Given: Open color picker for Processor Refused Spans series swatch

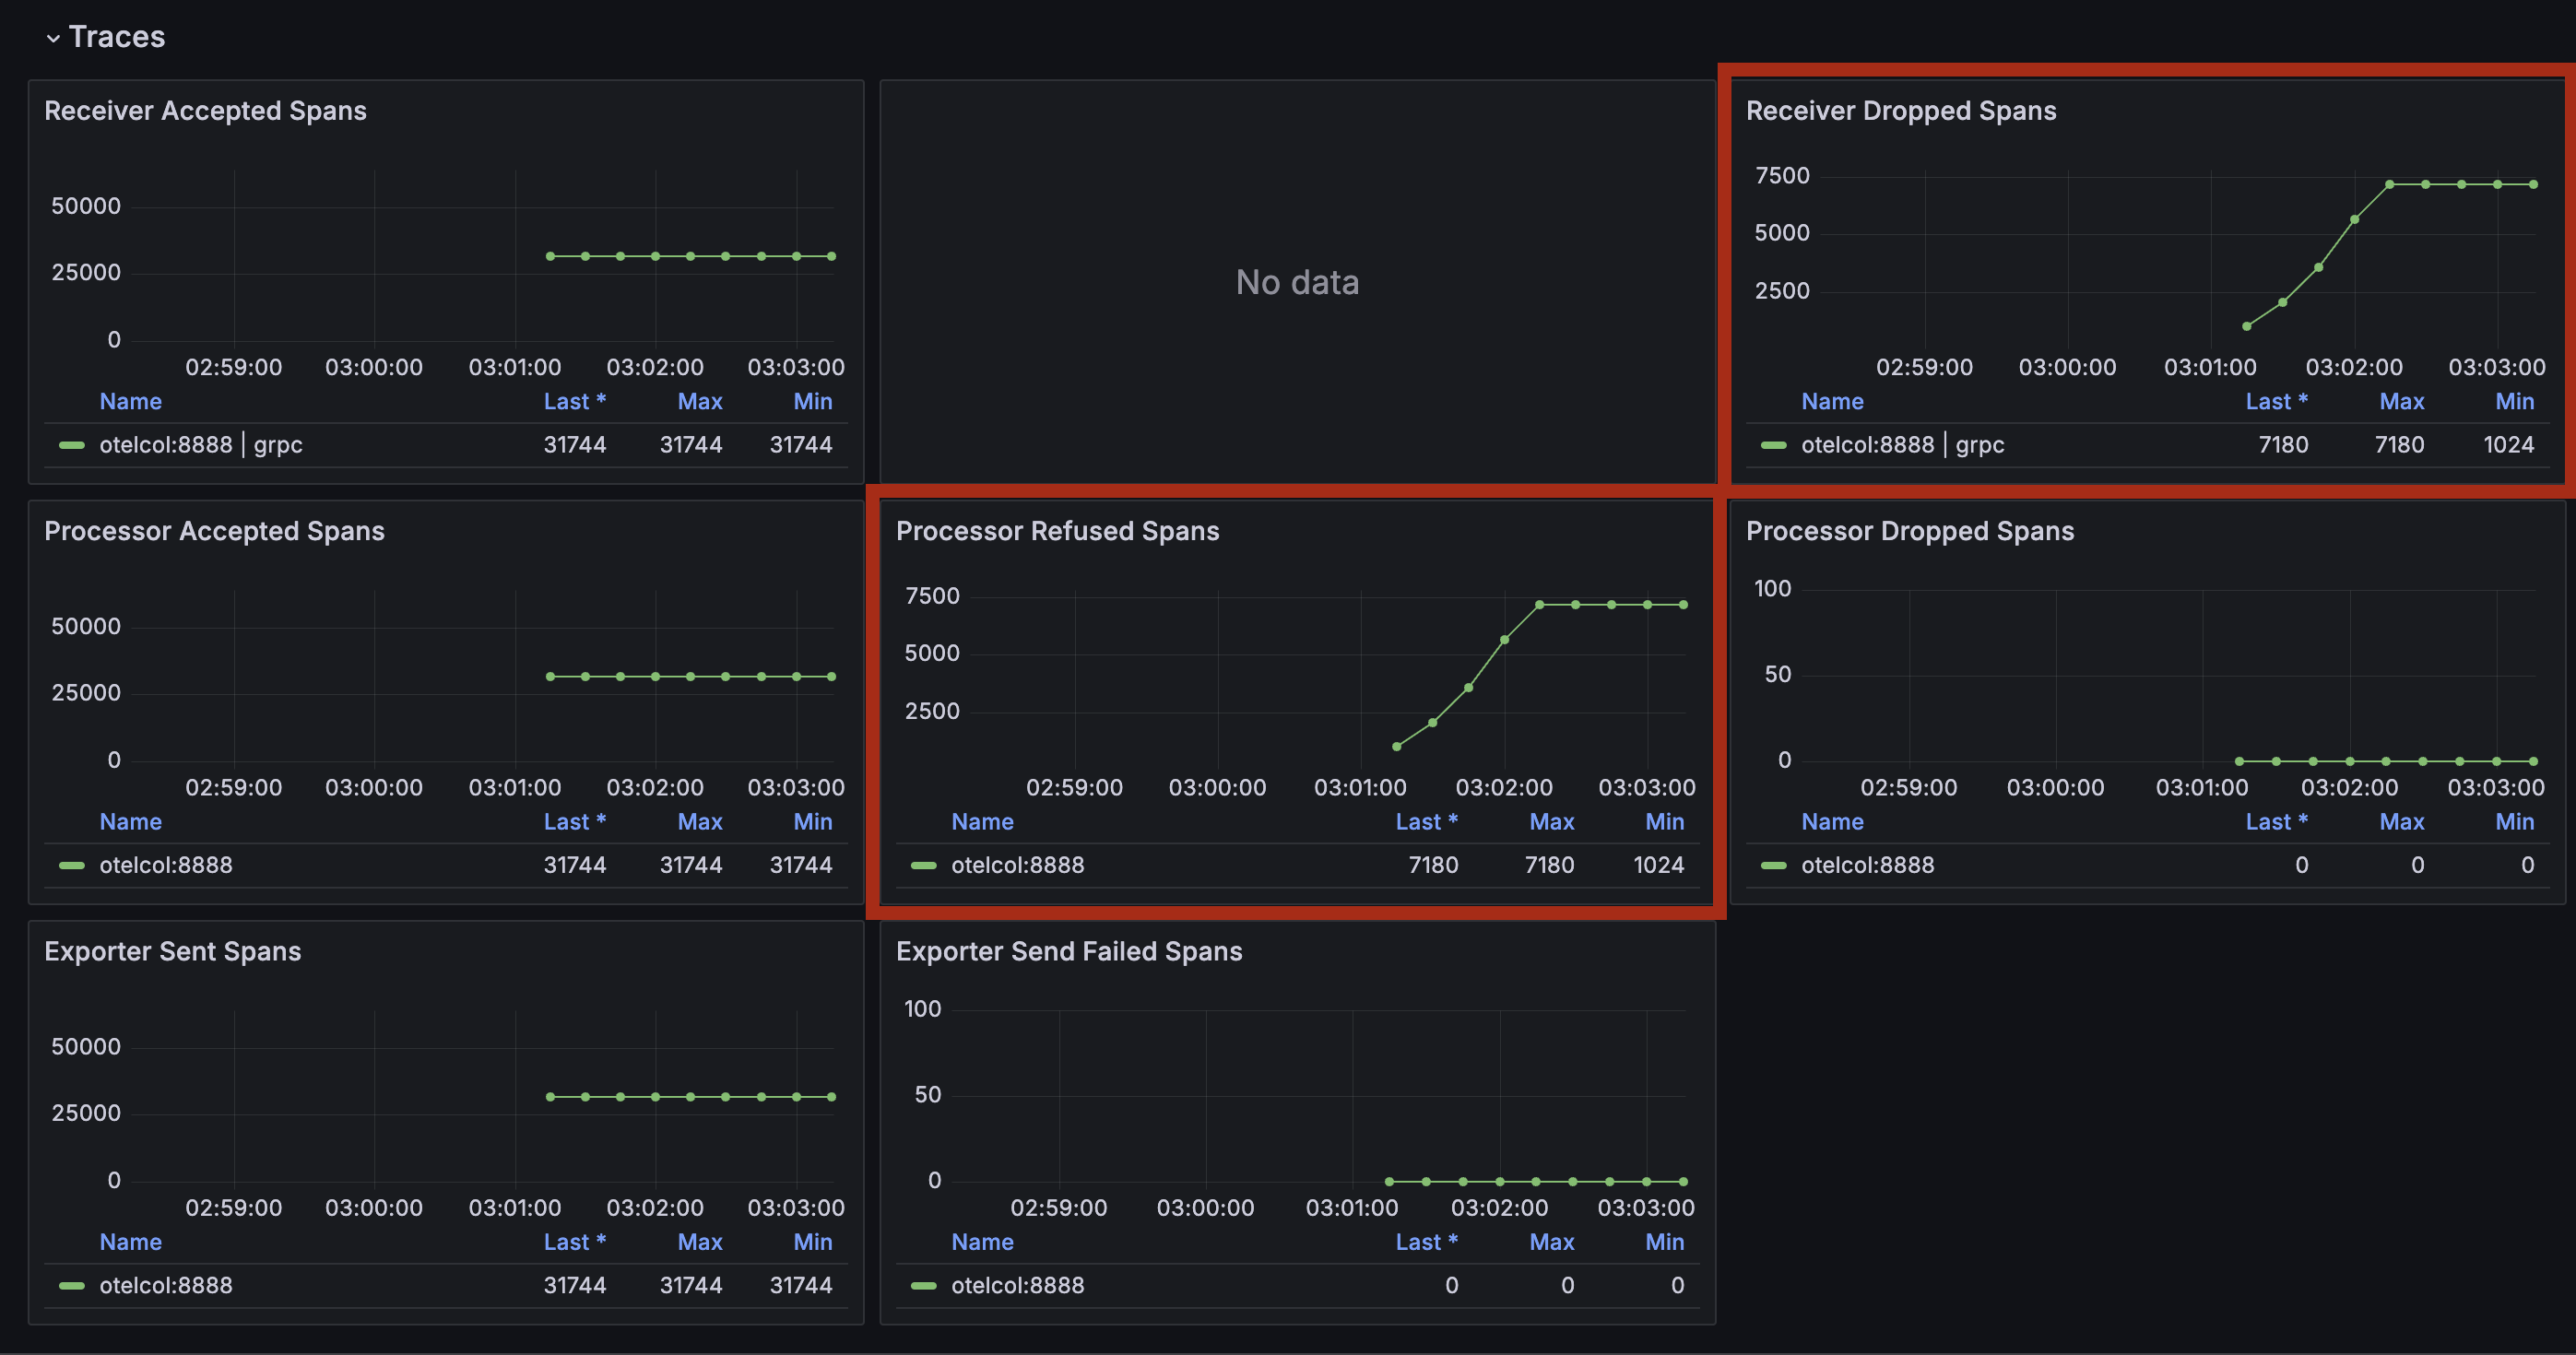Looking at the screenshot, I should [x=924, y=865].
